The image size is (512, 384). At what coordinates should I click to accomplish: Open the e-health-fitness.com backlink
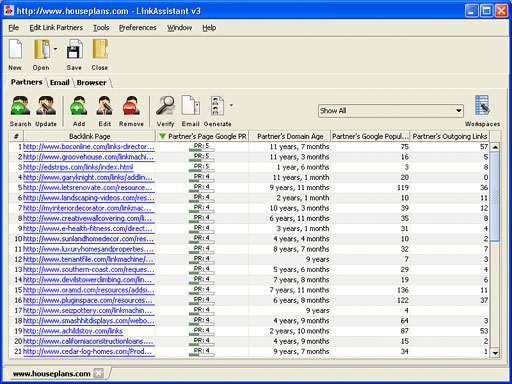88,229
